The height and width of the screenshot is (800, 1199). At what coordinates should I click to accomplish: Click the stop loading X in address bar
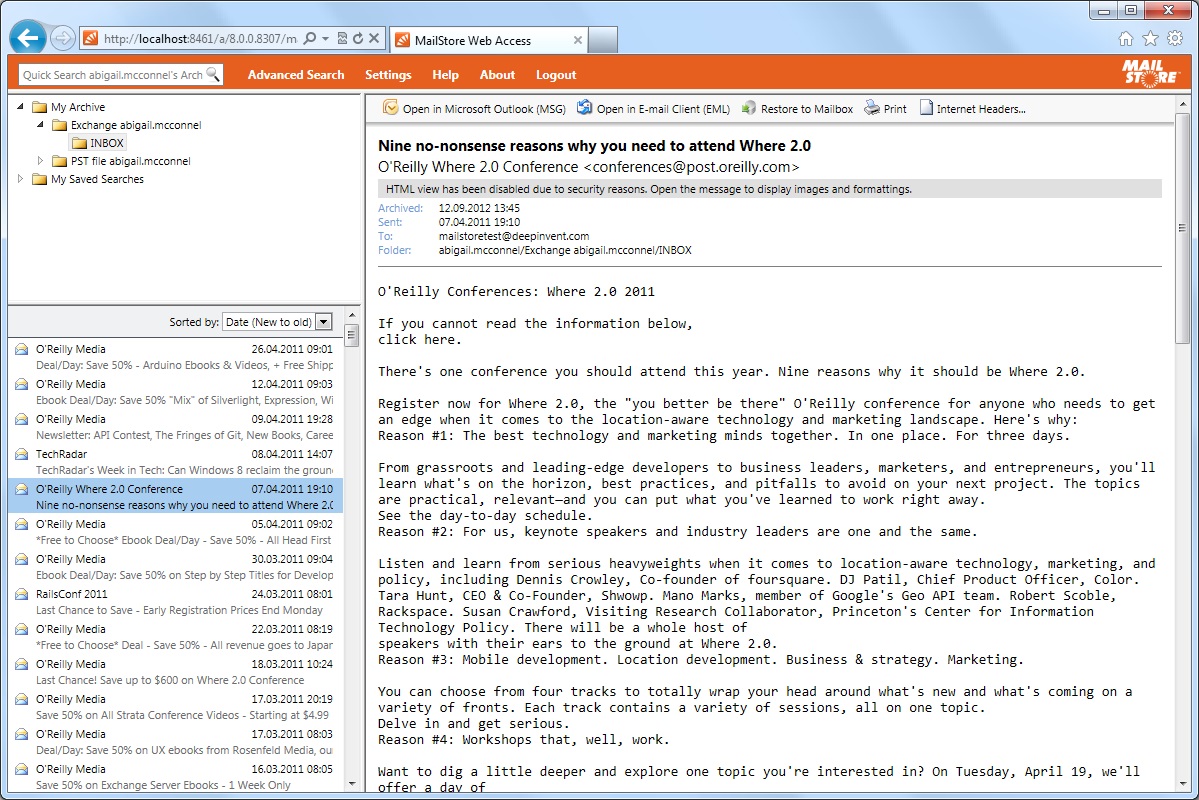pyautogui.click(x=374, y=38)
